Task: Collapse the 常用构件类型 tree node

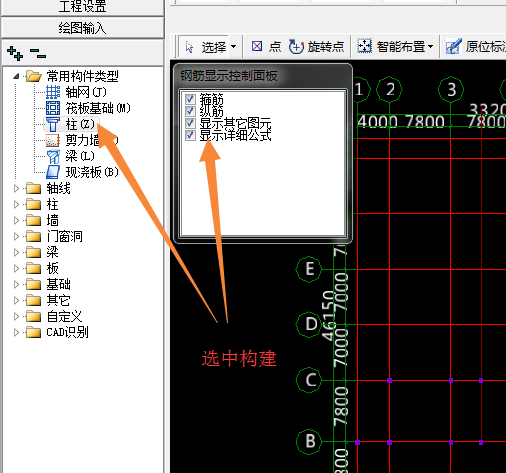Action: 16,76
